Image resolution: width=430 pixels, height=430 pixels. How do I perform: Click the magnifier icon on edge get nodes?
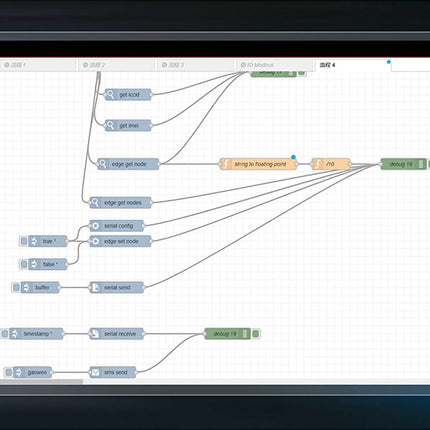tap(95, 202)
